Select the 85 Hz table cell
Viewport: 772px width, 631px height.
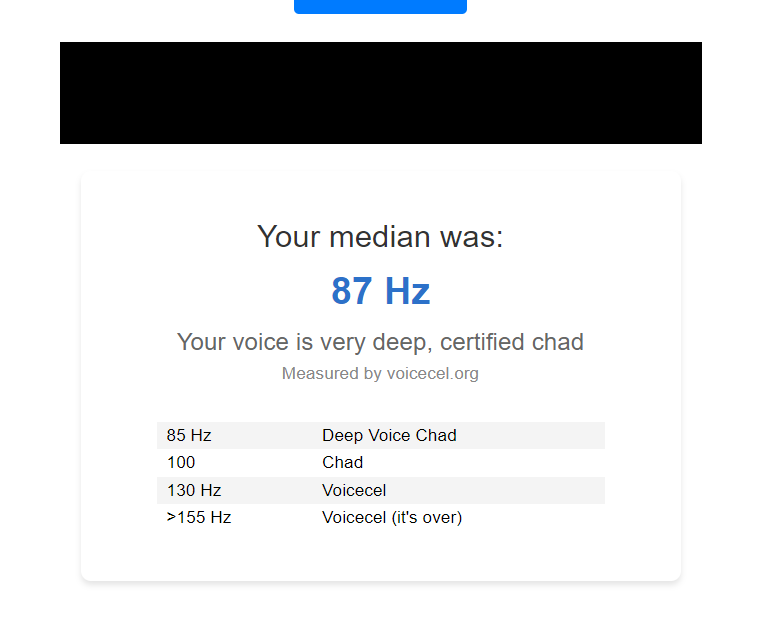point(189,435)
